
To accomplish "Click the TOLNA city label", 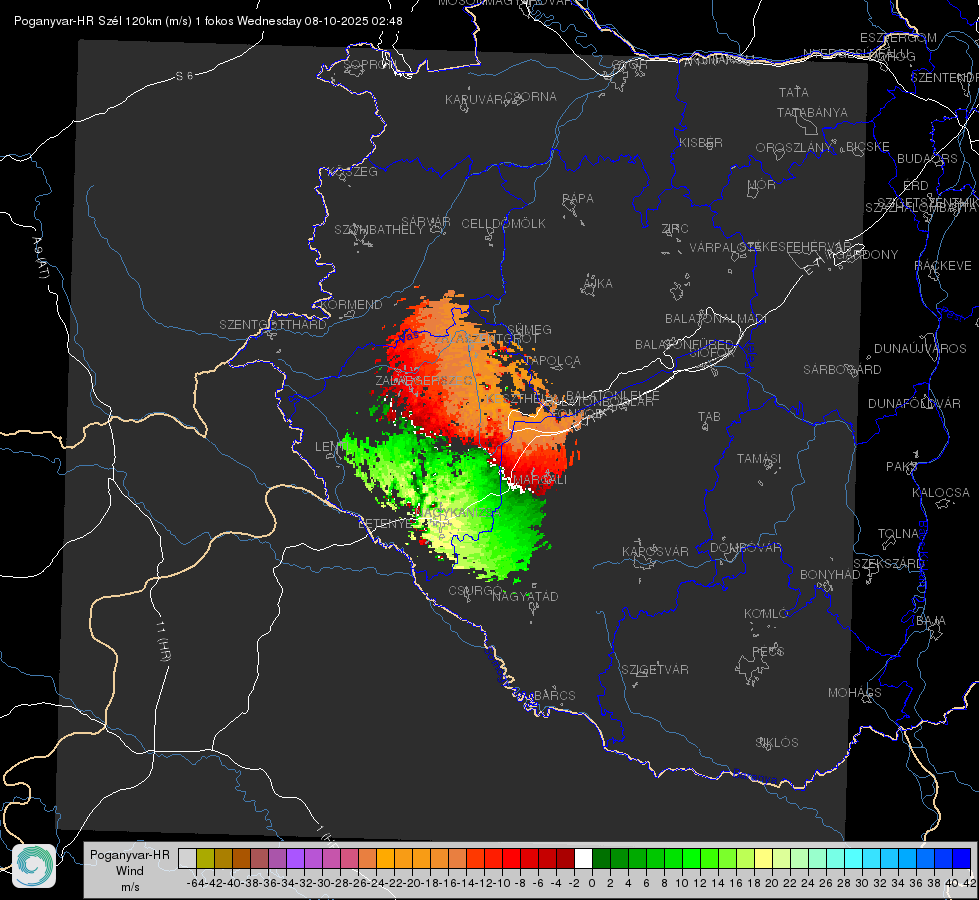I will (x=898, y=534).
